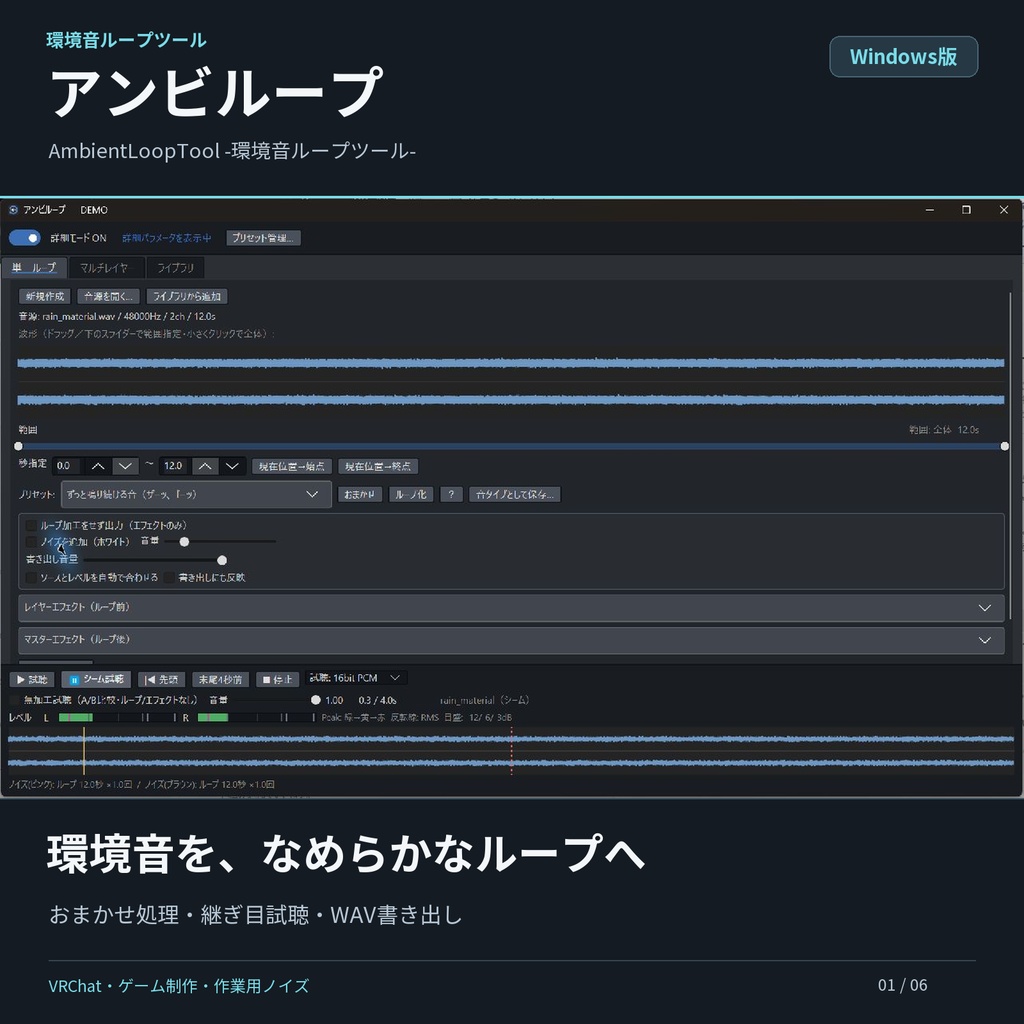The image size is (1024, 1024).
Task: Enable 書き出しにも反映 checkbox
Action: tap(169, 577)
